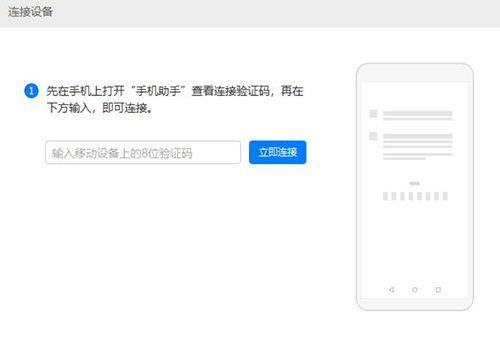The height and width of the screenshot is (360, 500).
Task: Click the instruction text starting 先在手机上打开
Action: click(175, 99)
